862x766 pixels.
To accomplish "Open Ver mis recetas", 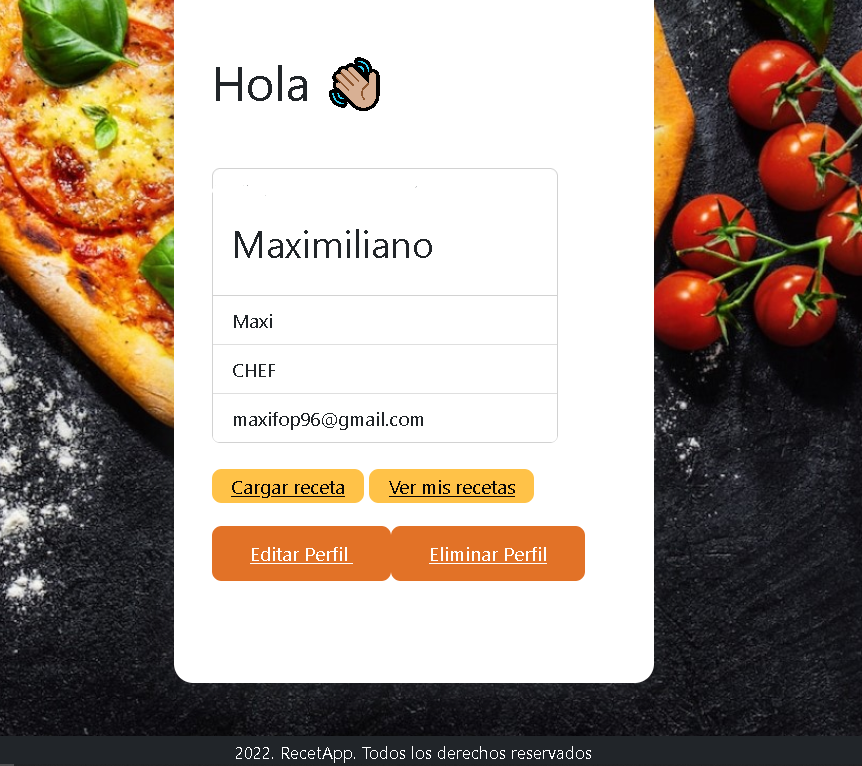I will 451,486.
